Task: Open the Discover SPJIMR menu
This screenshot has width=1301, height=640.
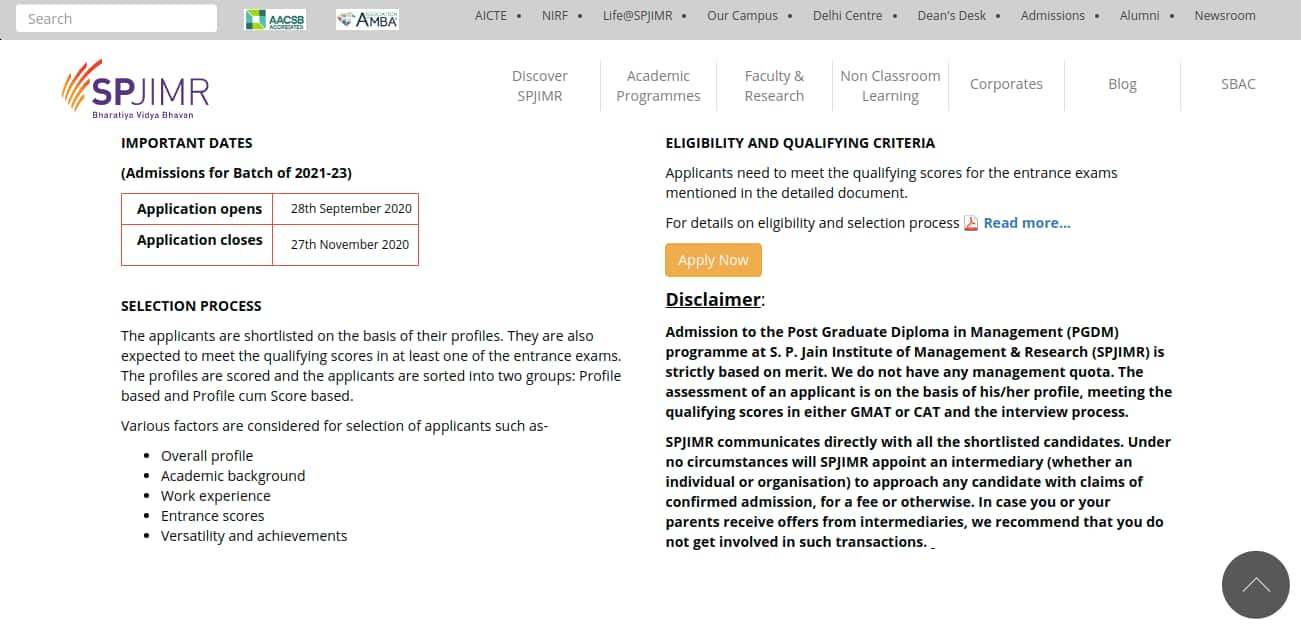Action: coord(539,86)
